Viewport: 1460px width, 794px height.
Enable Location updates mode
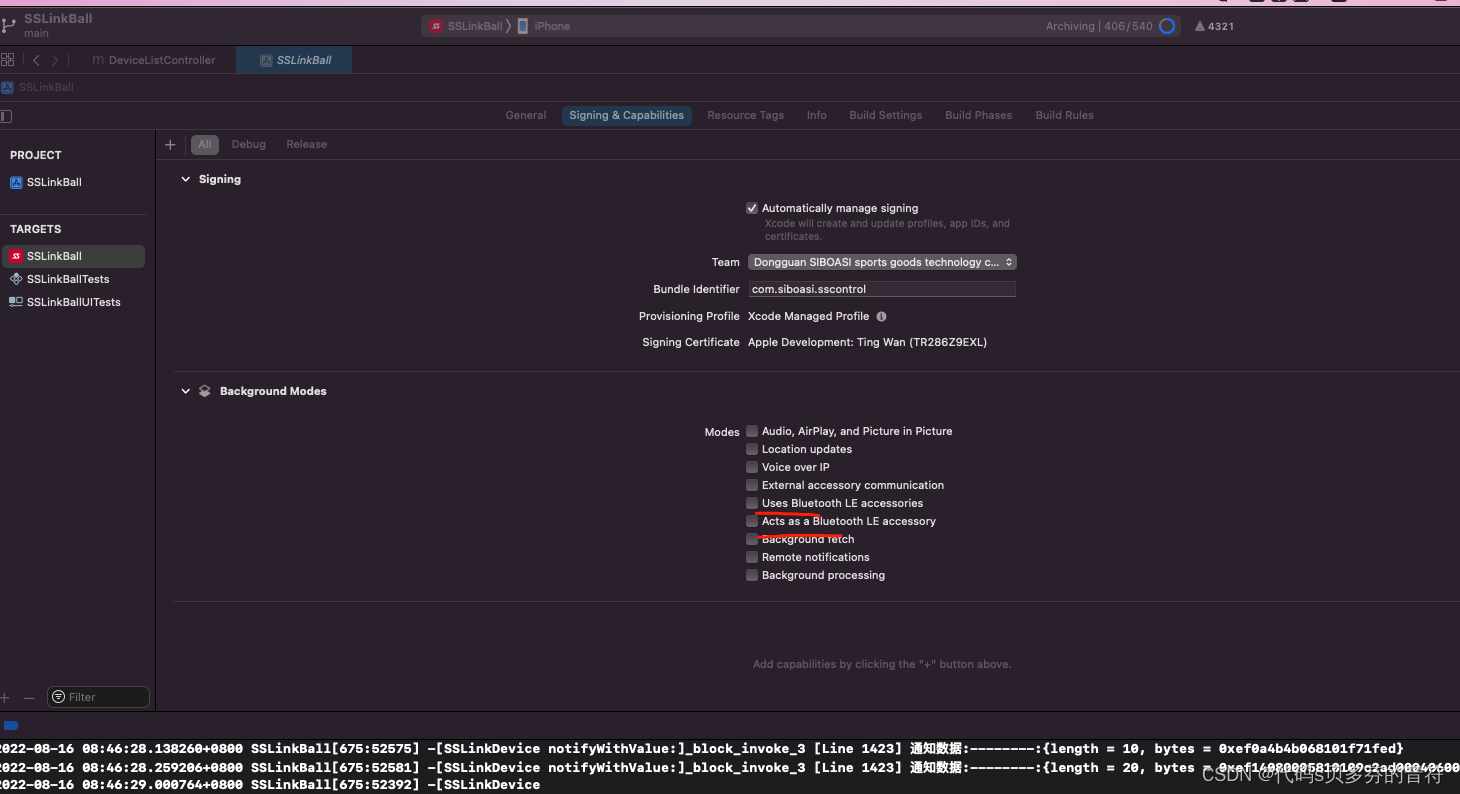point(752,449)
